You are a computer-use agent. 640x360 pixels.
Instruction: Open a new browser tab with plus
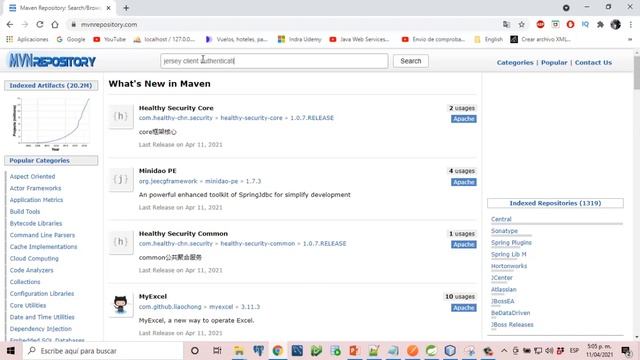pyautogui.click(x=126, y=8)
